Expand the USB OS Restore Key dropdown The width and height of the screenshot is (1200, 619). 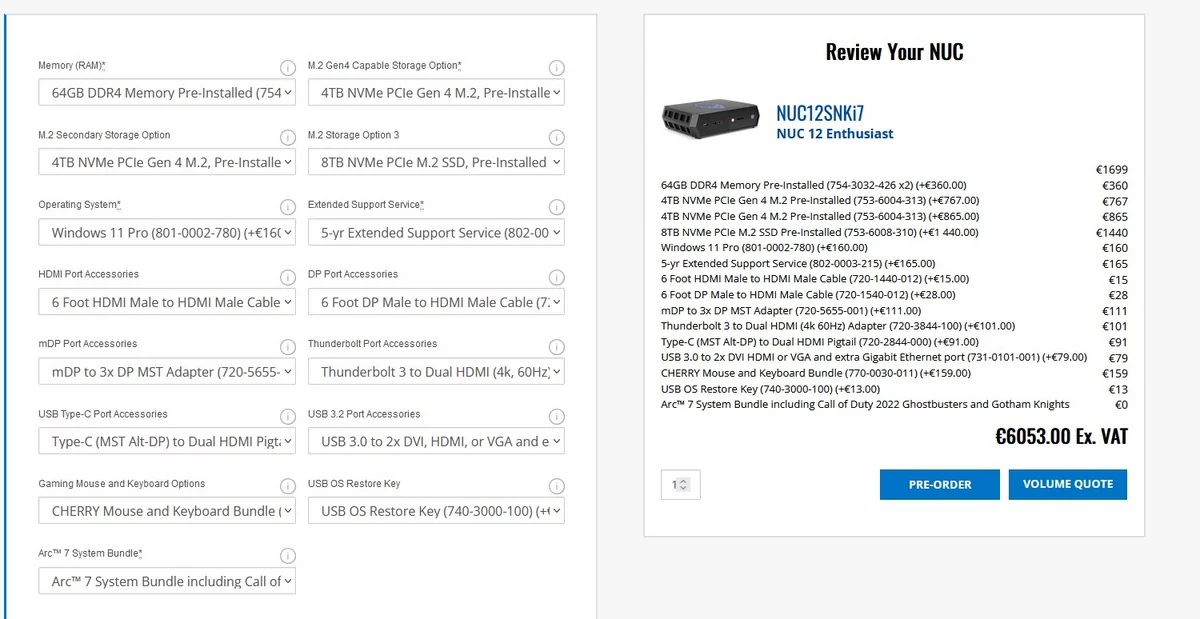tap(437, 511)
